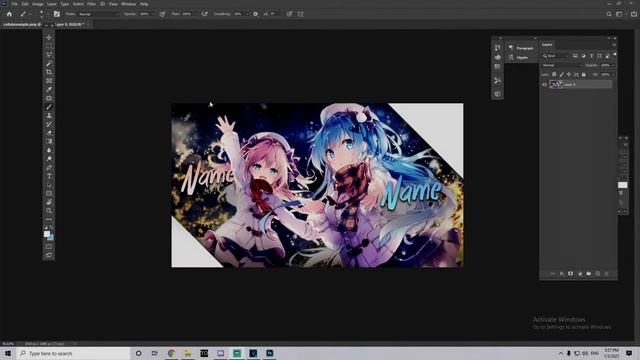Select the Frame tool
The height and width of the screenshot is (360, 640).
[x=49, y=80]
